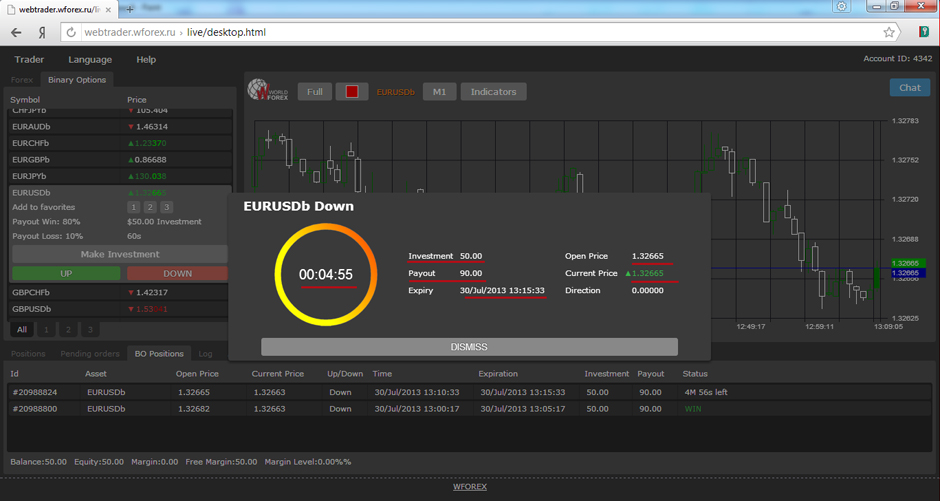940x501 pixels.
Task: Open the Language menu
Action: point(90,59)
